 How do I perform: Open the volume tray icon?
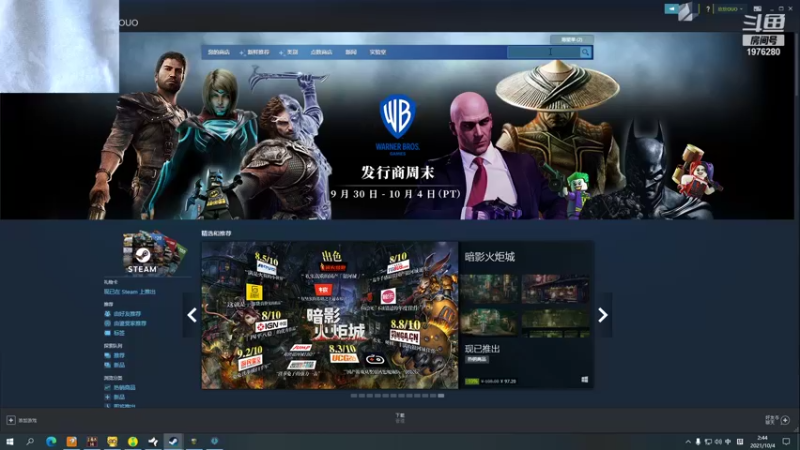[718, 442]
